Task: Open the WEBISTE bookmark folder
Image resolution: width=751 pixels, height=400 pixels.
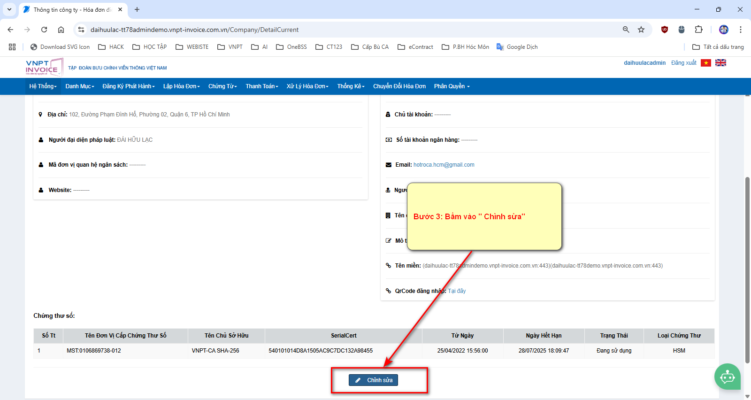Action: [x=192, y=47]
